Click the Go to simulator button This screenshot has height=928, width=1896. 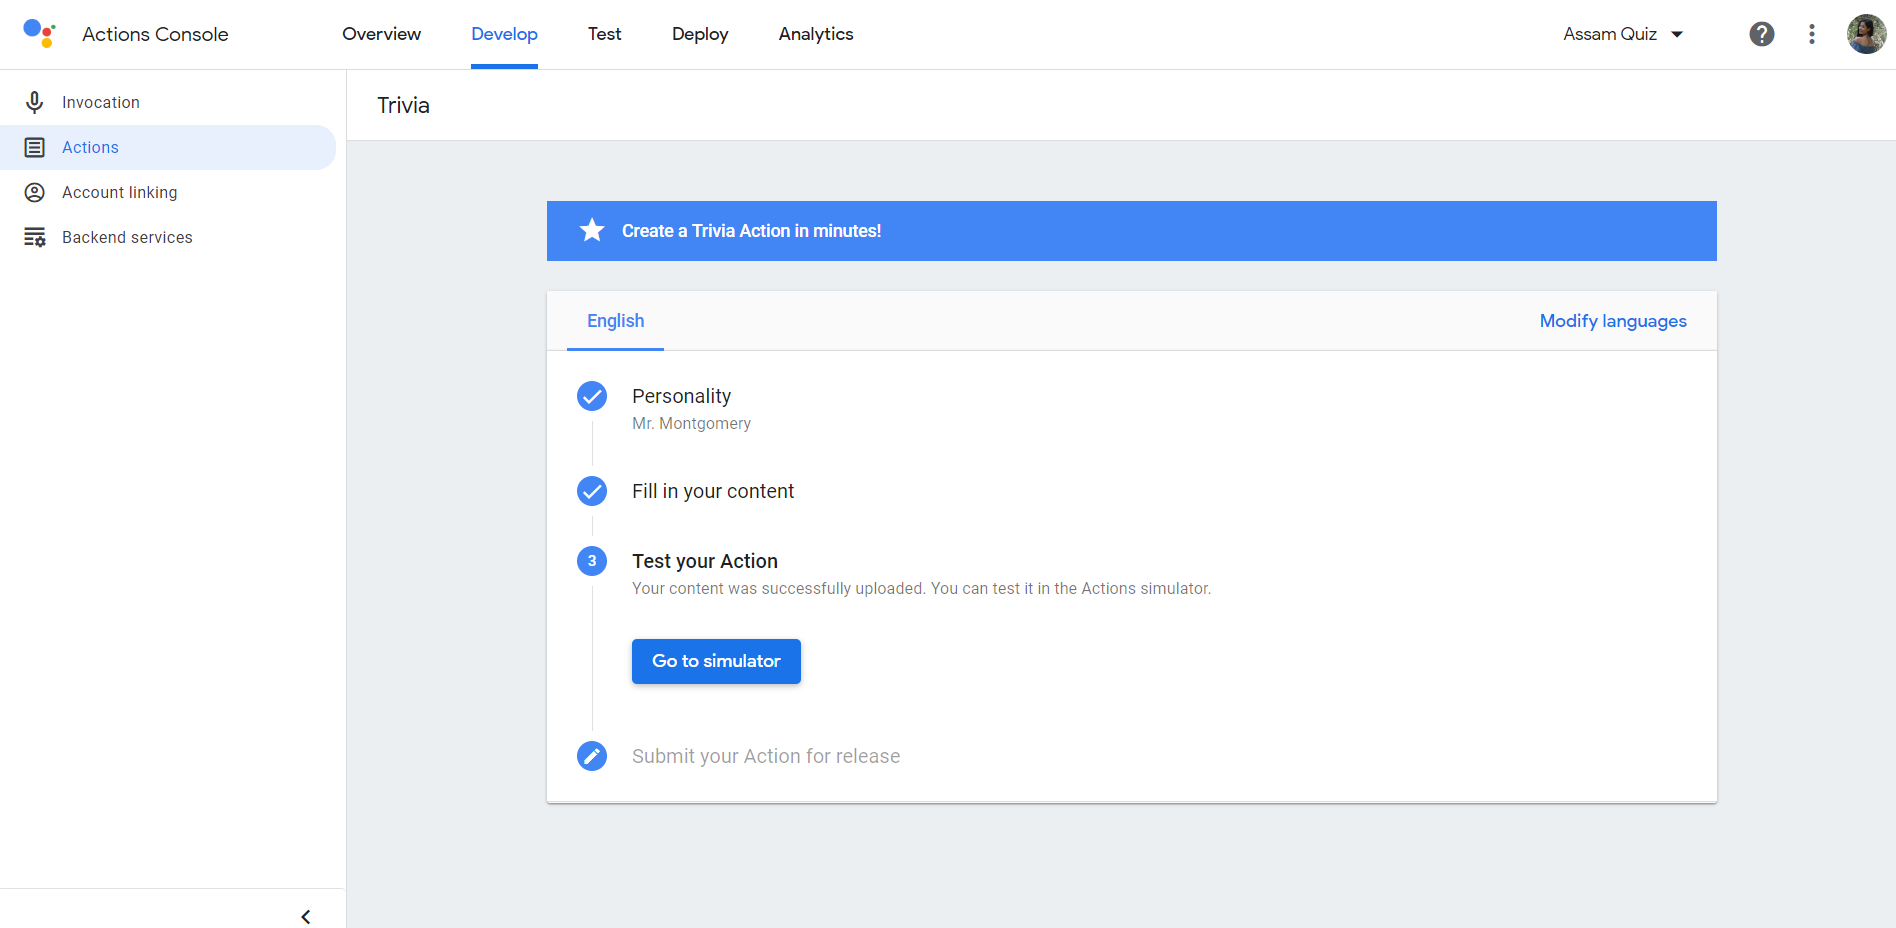(x=716, y=661)
